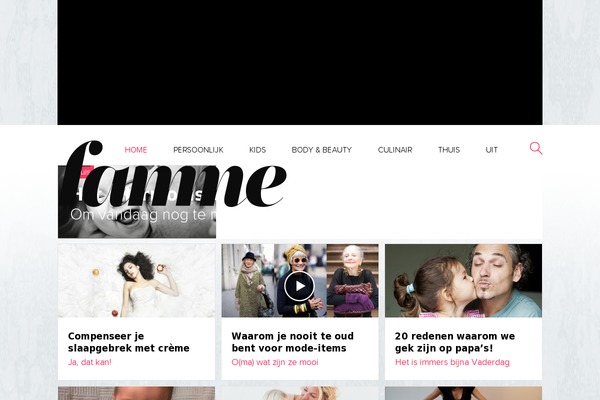The height and width of the screenshot is (400, 600).
Task: Click the 'O(ma) wat zijn ze mooi' subtitle
Action: [x=275, y=362]
